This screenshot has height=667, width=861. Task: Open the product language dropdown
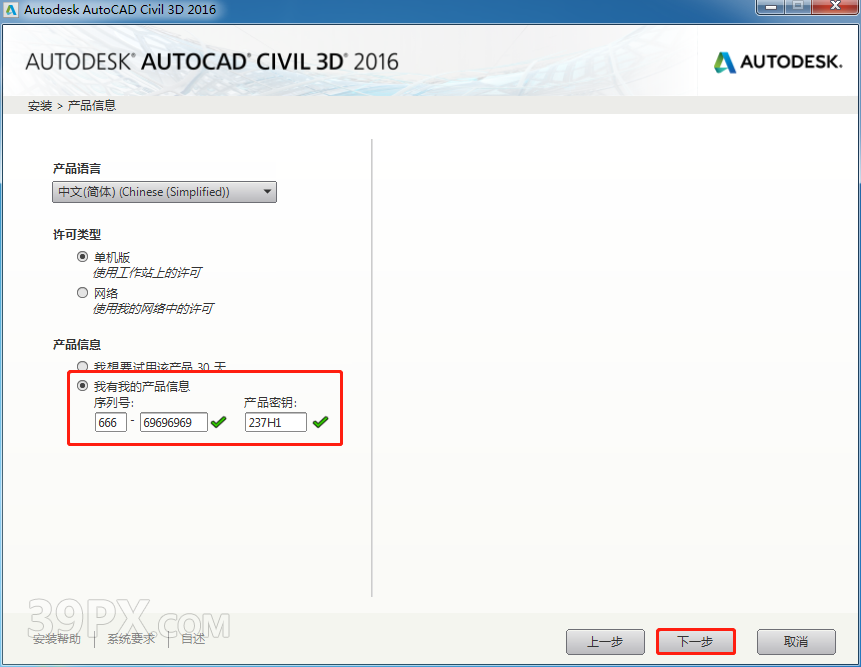click(x=164, y=192)
